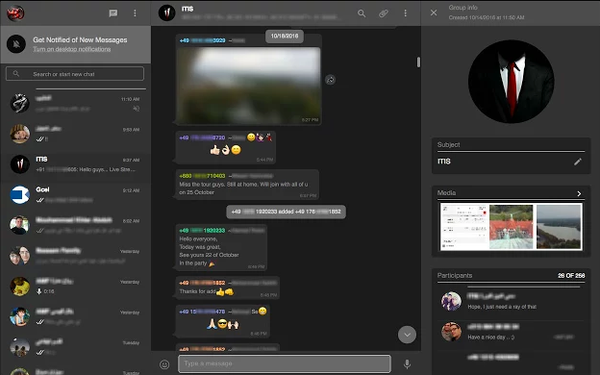Viewport: 600px width, 375px height.
Task: Open the chat list options menu
Action: (135, 13)
